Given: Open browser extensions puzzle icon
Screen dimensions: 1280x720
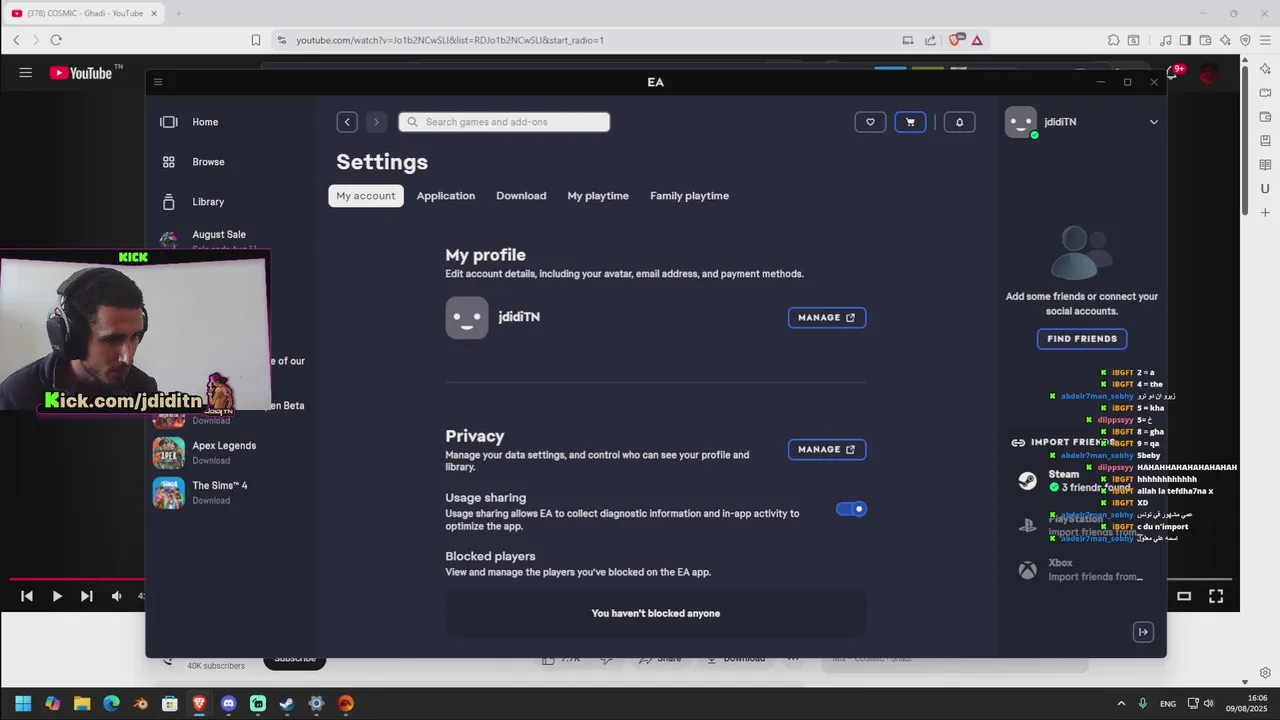Looking at the screenshot, I should pos(1113,40).
